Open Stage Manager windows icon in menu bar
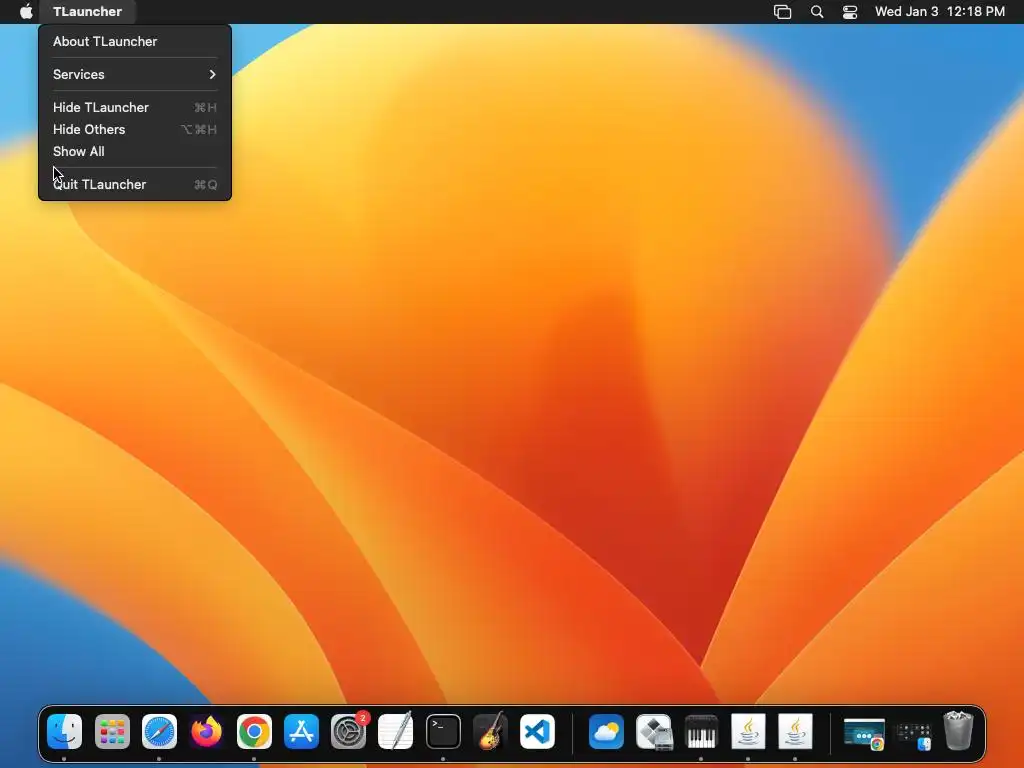 [782, 12]
